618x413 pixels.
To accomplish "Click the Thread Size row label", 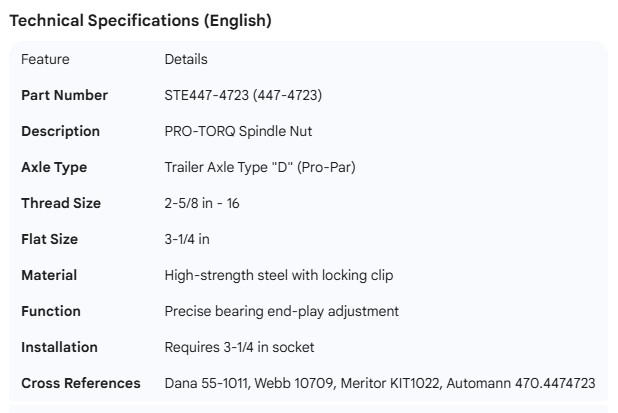I will [61, 203].
